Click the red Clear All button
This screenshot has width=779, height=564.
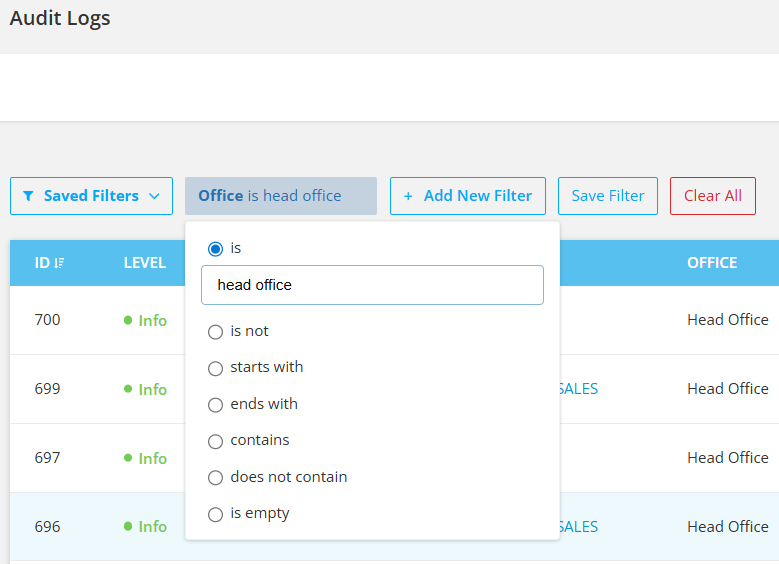pos(712,196)
